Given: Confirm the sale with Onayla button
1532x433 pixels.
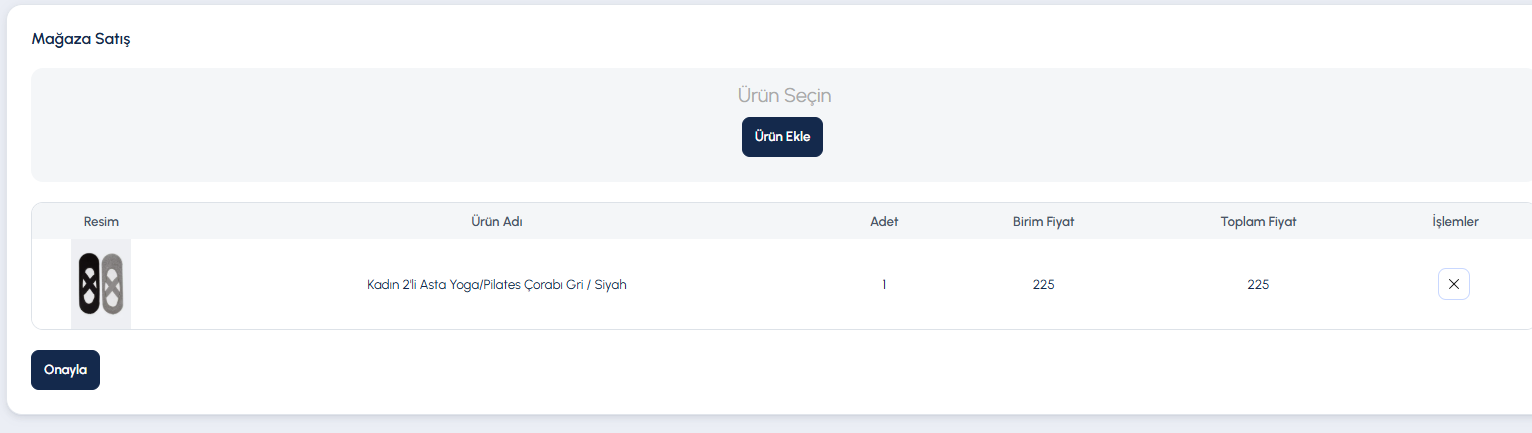Looking at the screenshot, I should tap(66, 370).
